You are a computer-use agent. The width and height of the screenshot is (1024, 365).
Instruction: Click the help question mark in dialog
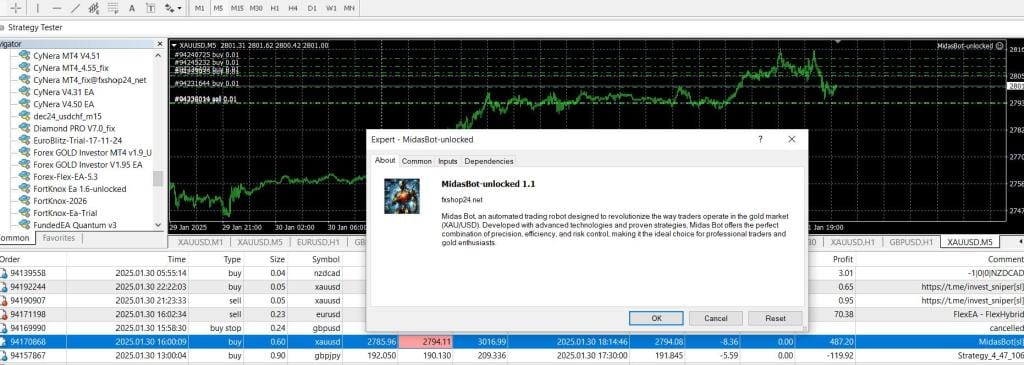click(x=760, y=139)
